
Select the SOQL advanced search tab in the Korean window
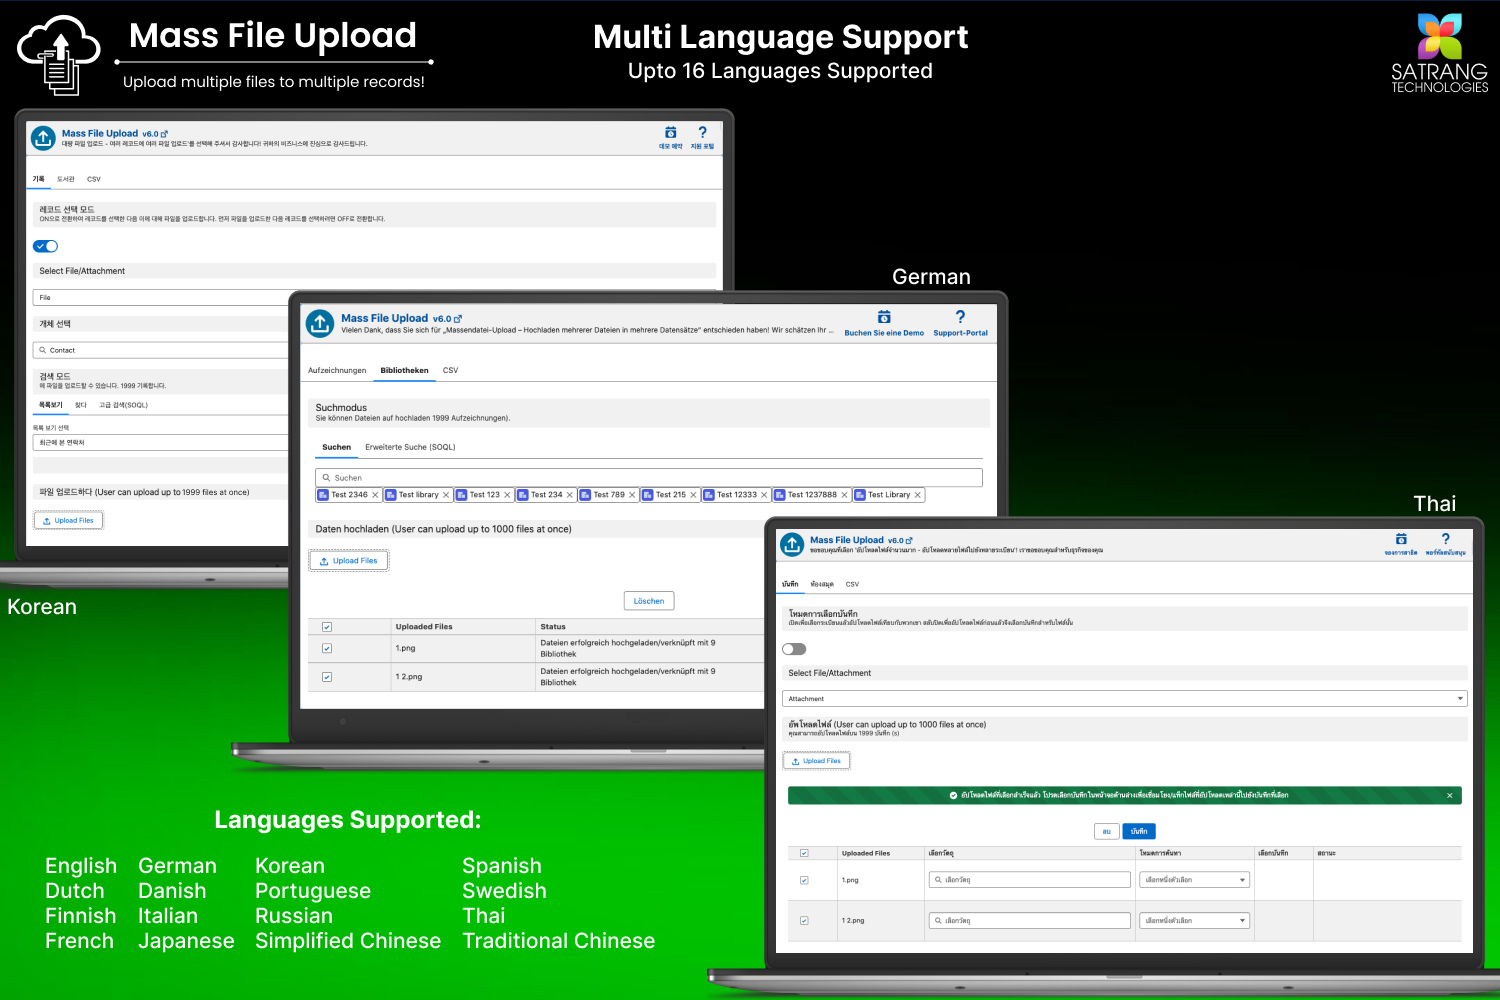(123, 405)
